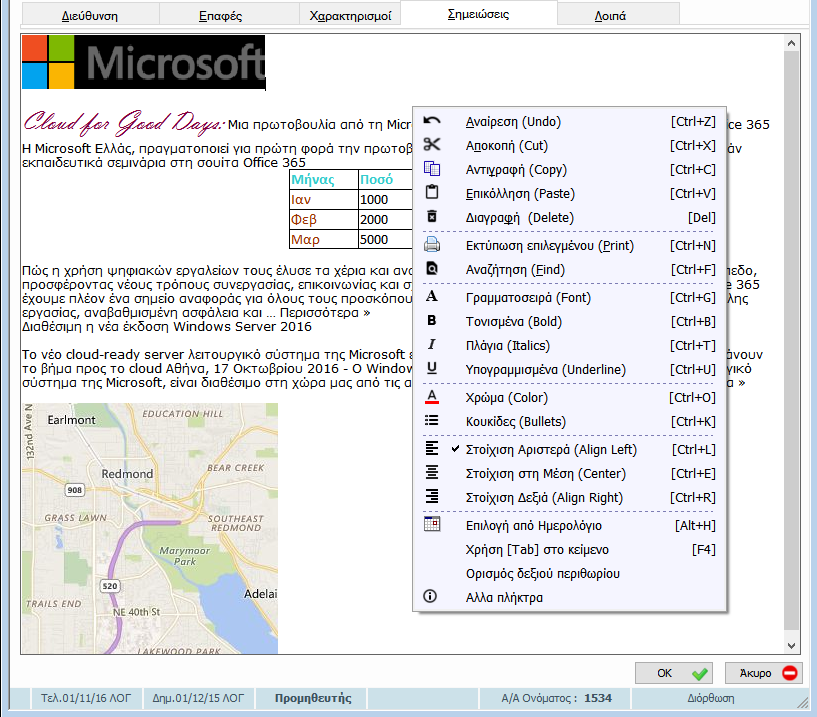
Task: Click Α/Α Ονόματος 1534 status field
Action: pos(556,698)
